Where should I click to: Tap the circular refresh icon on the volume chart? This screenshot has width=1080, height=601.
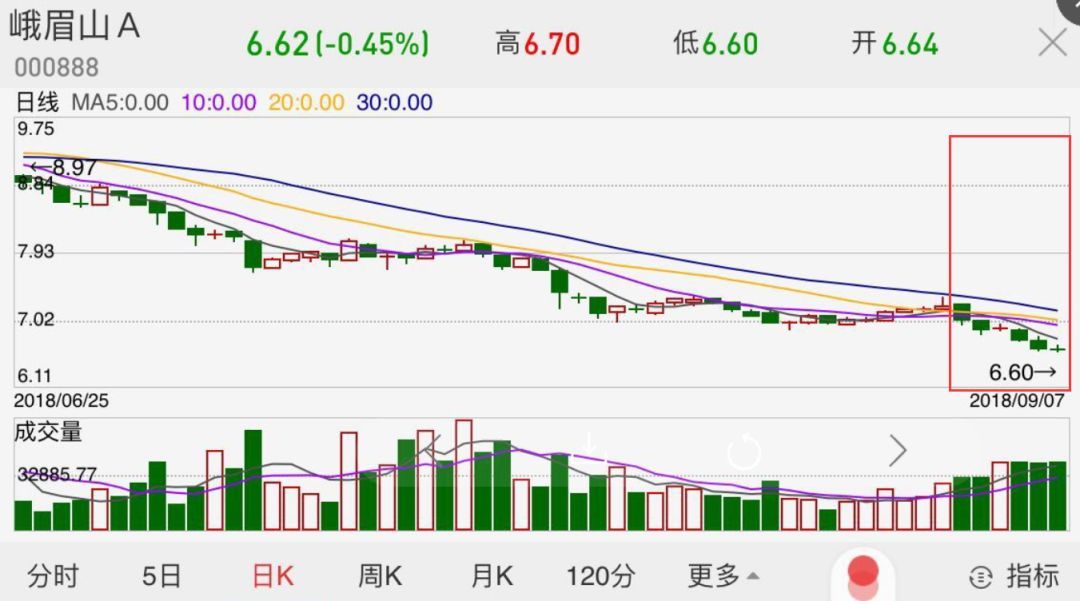point(744,452)
